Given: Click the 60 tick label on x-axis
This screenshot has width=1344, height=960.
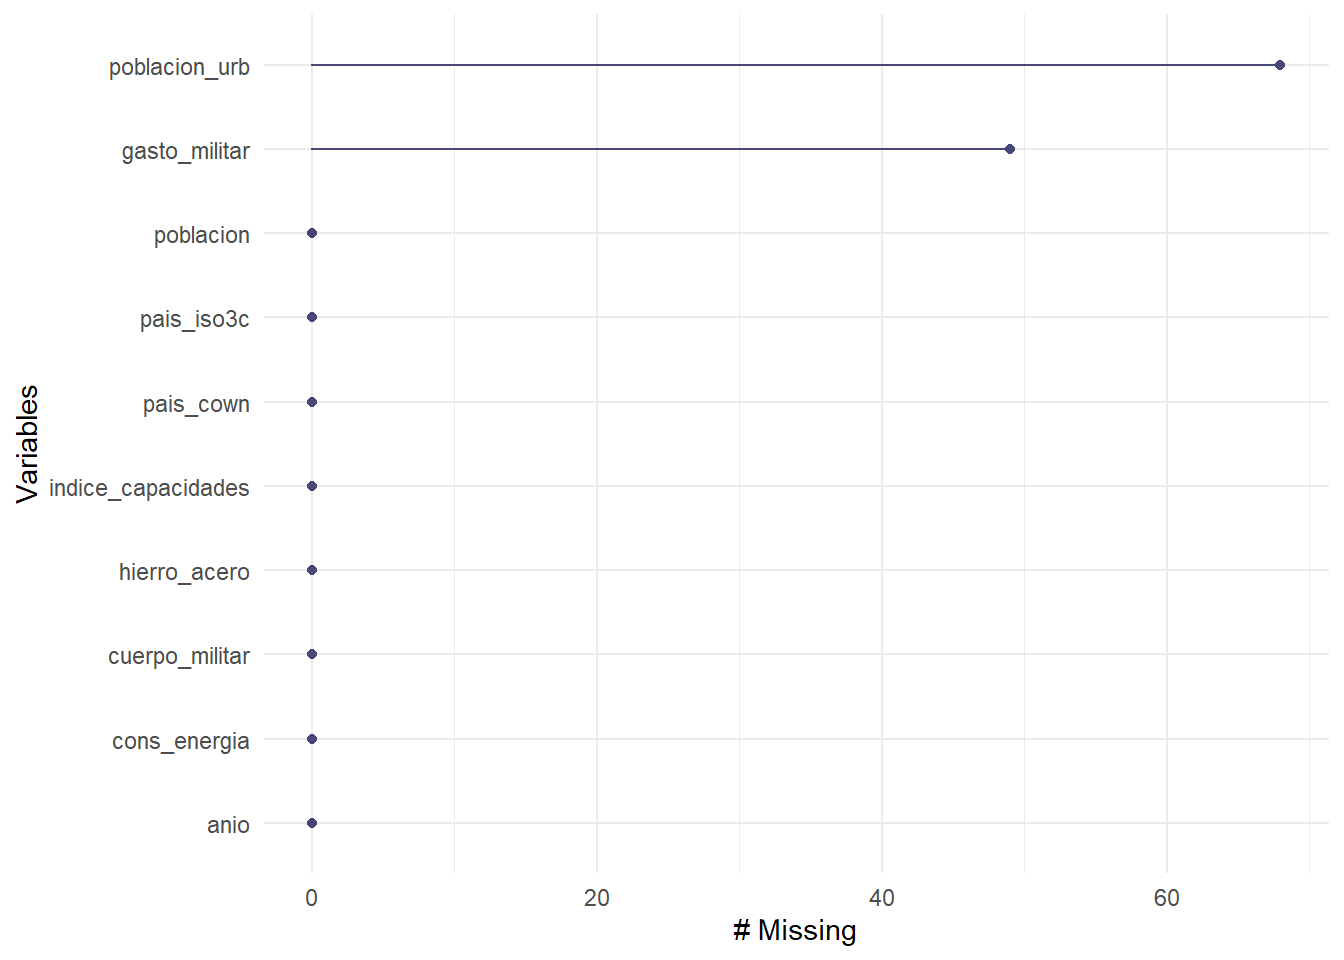Looking at the screenshot, I should coord(1167,898).
